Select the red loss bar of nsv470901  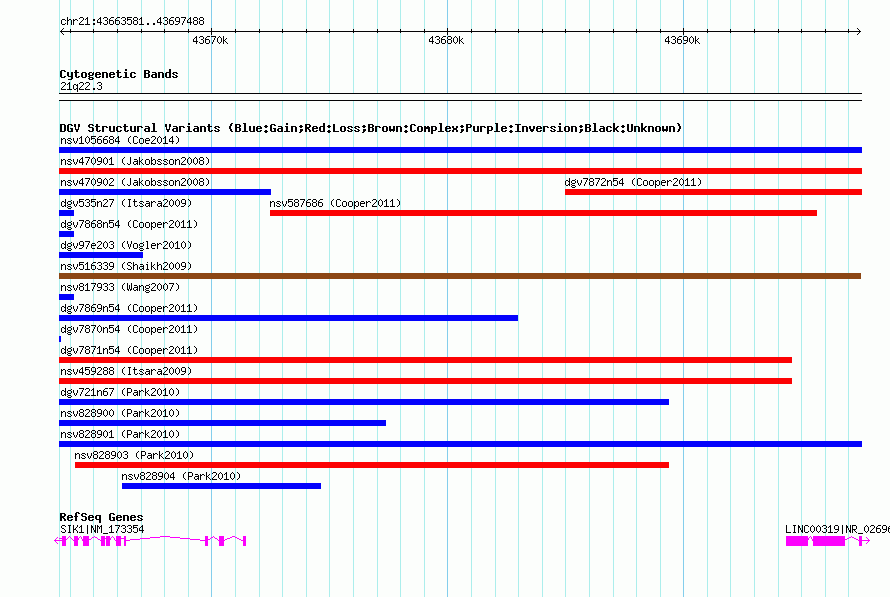[x=460, y=171]
